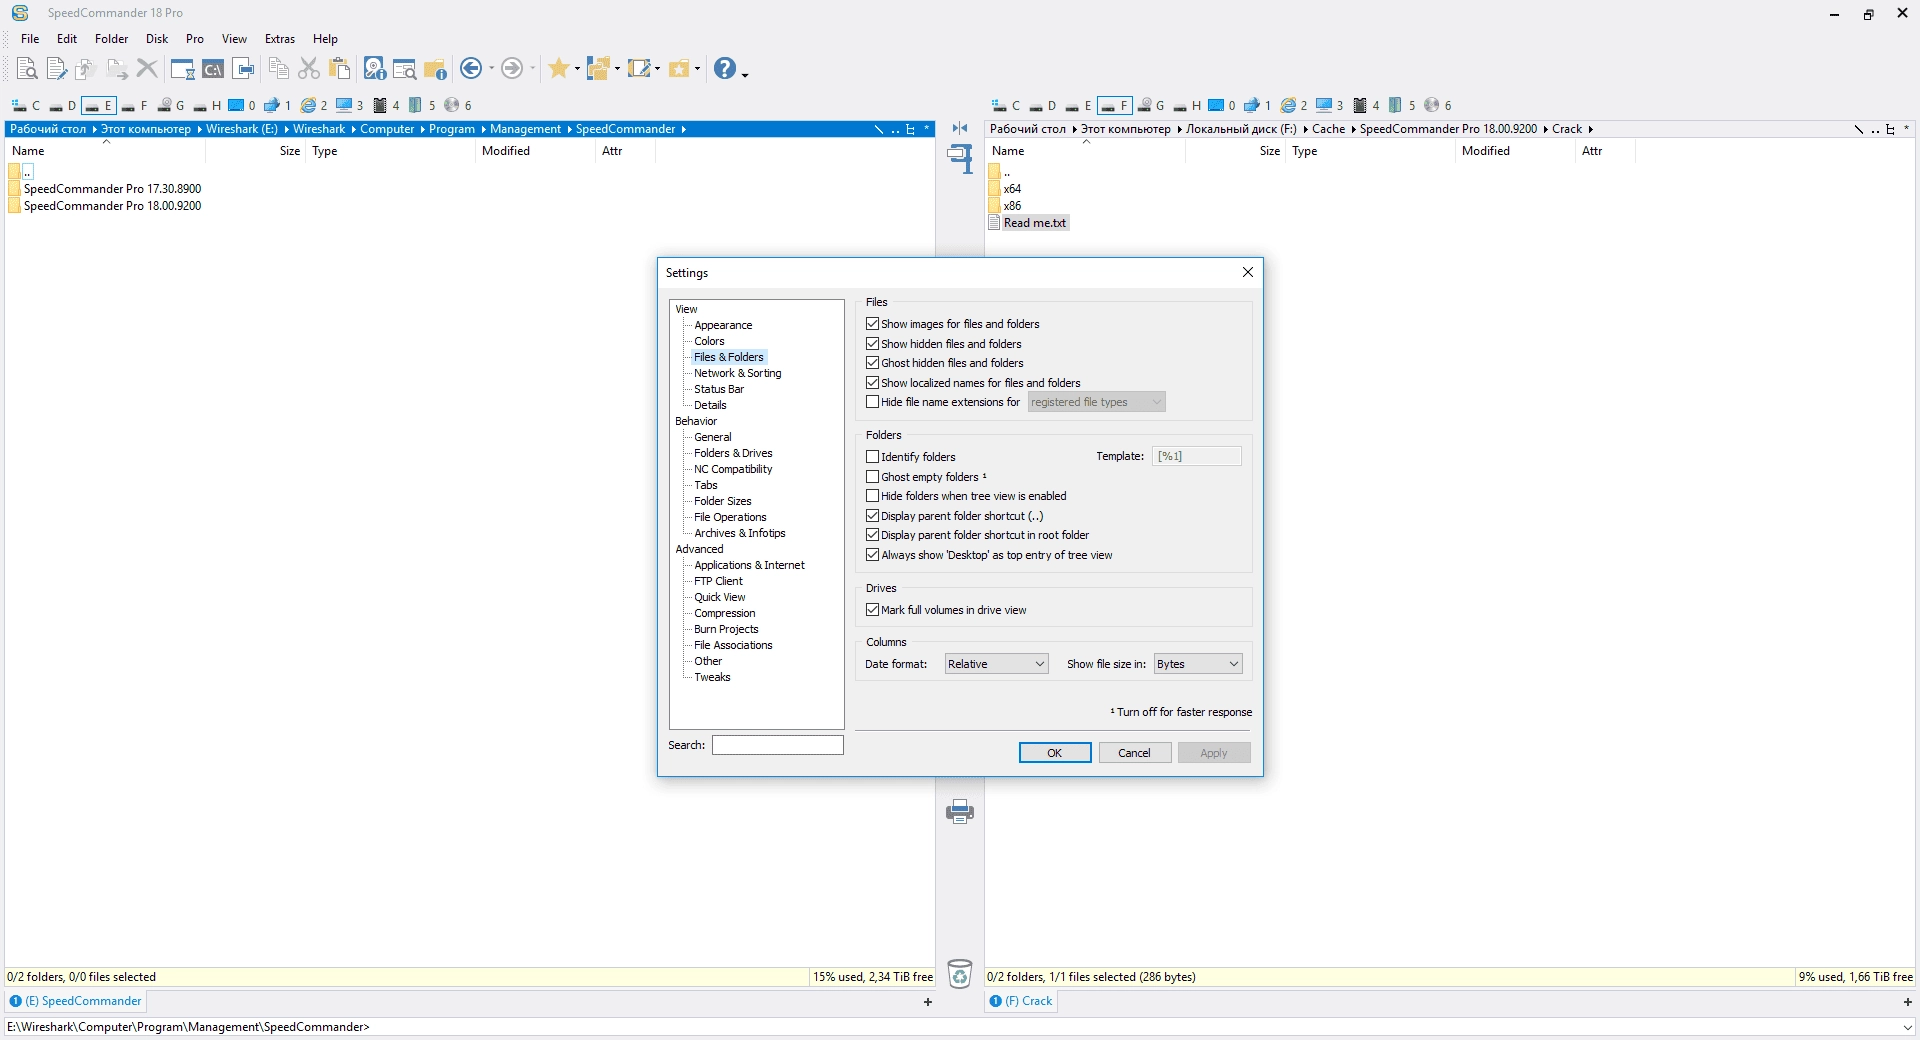Image resolution: width=1920 pixels, height=1040 pixels.
Task: Open the command prompt (C:\) icon
Action: [213, 68]
